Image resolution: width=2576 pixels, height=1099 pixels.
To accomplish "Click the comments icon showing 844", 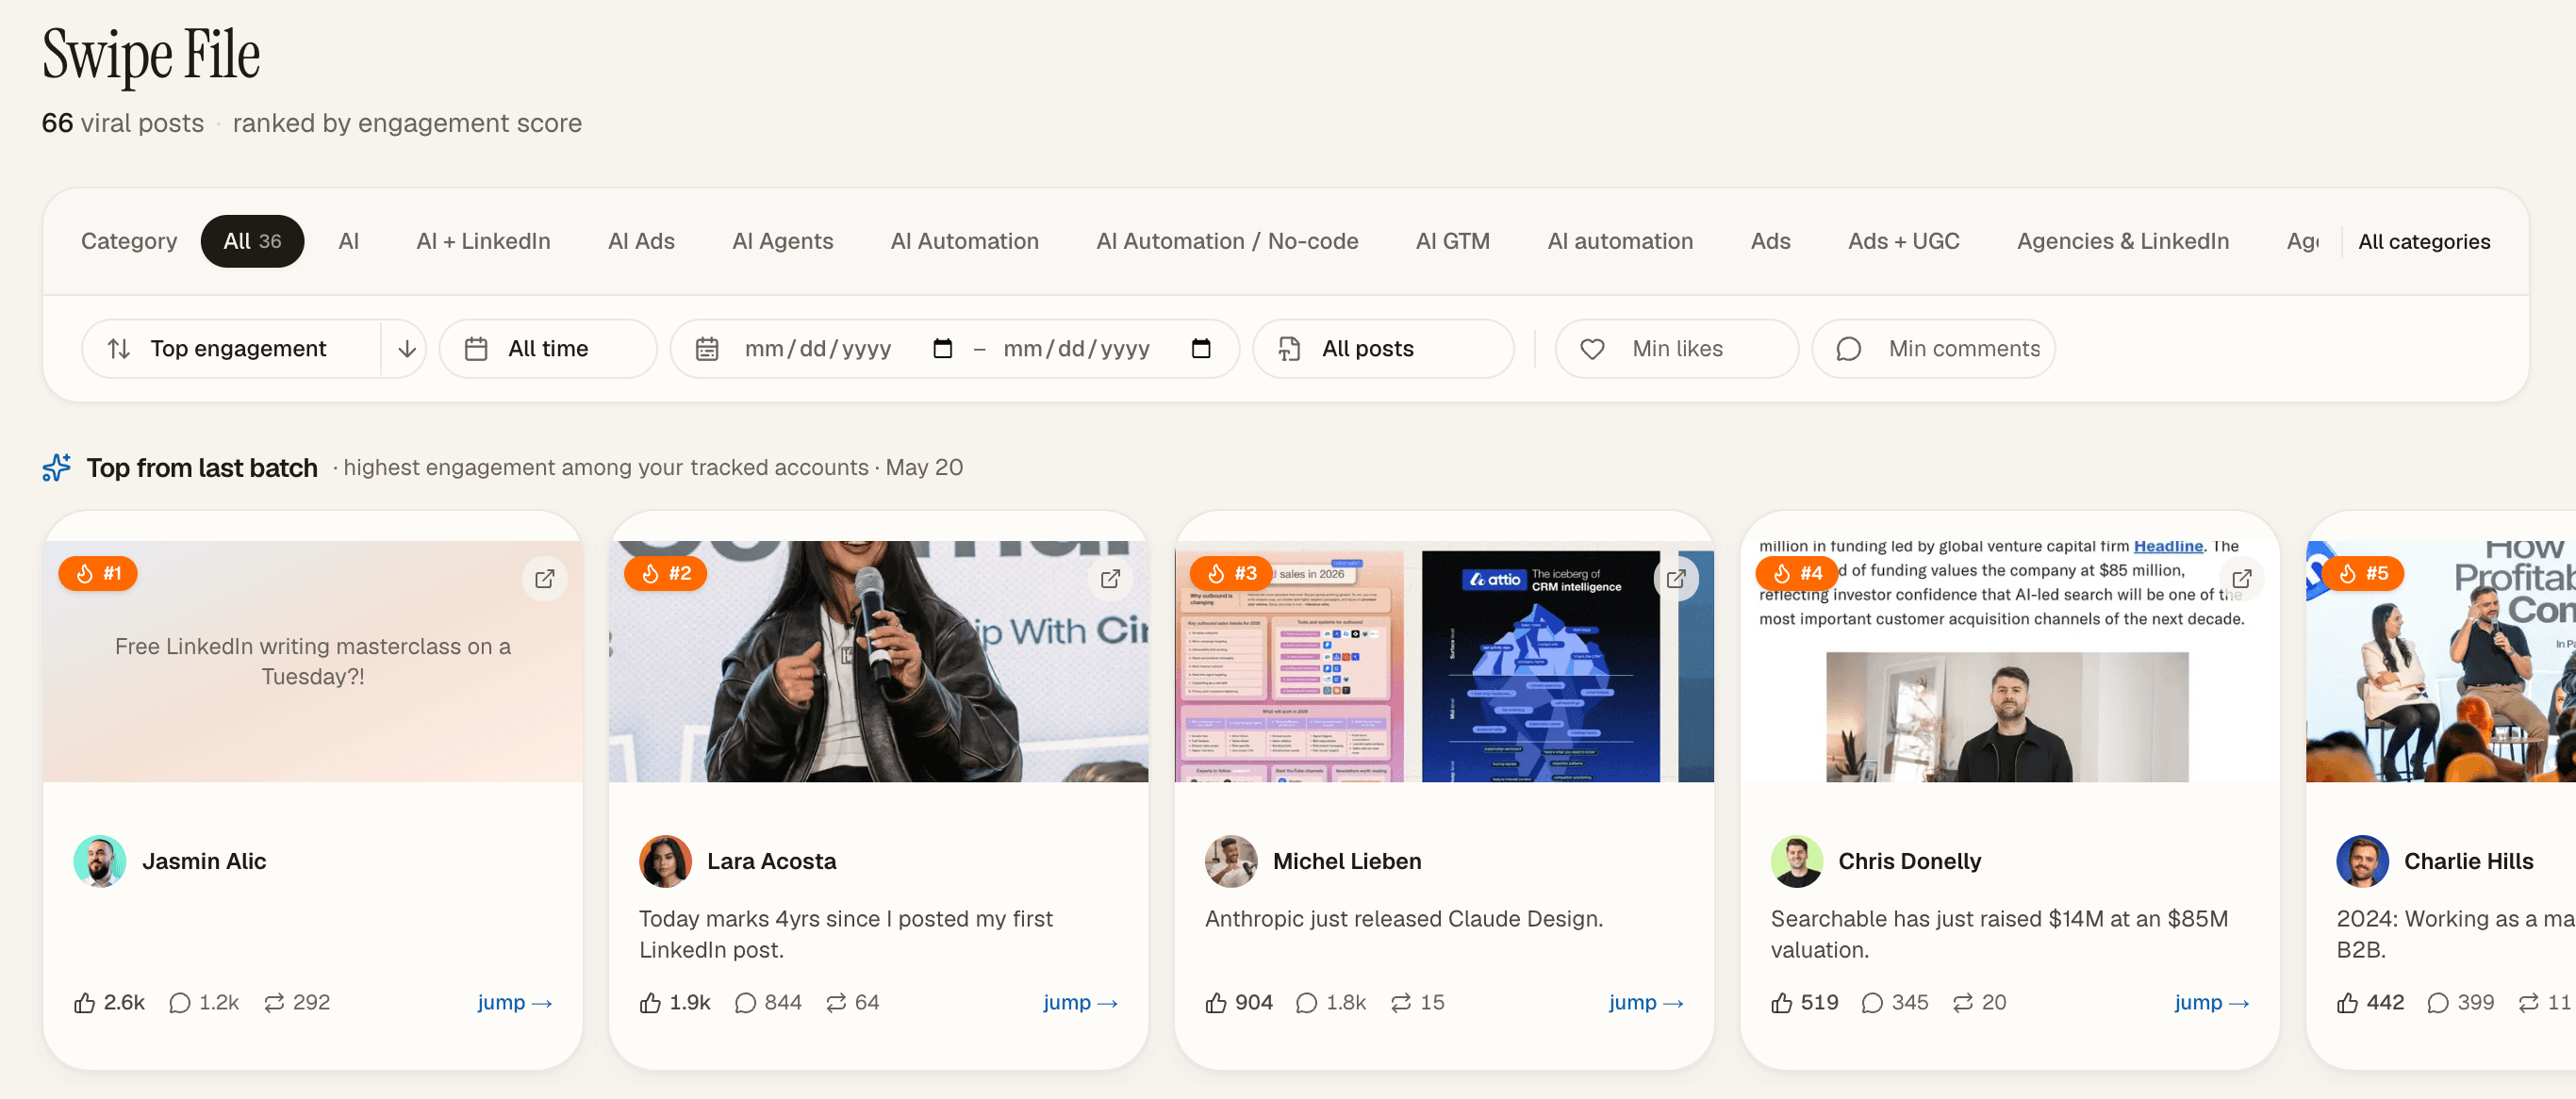I will [745, 1002].
